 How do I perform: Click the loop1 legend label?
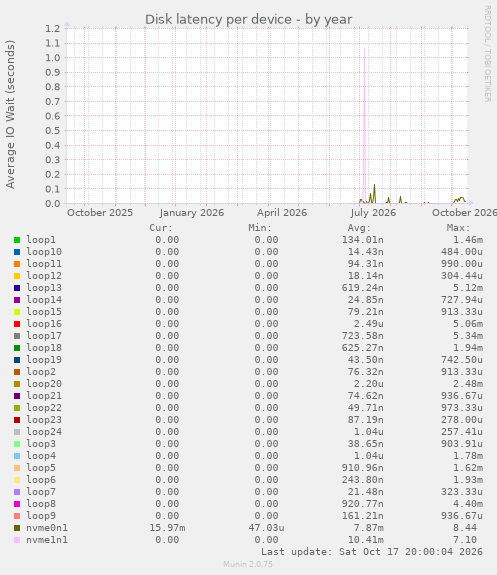(41, 240)
